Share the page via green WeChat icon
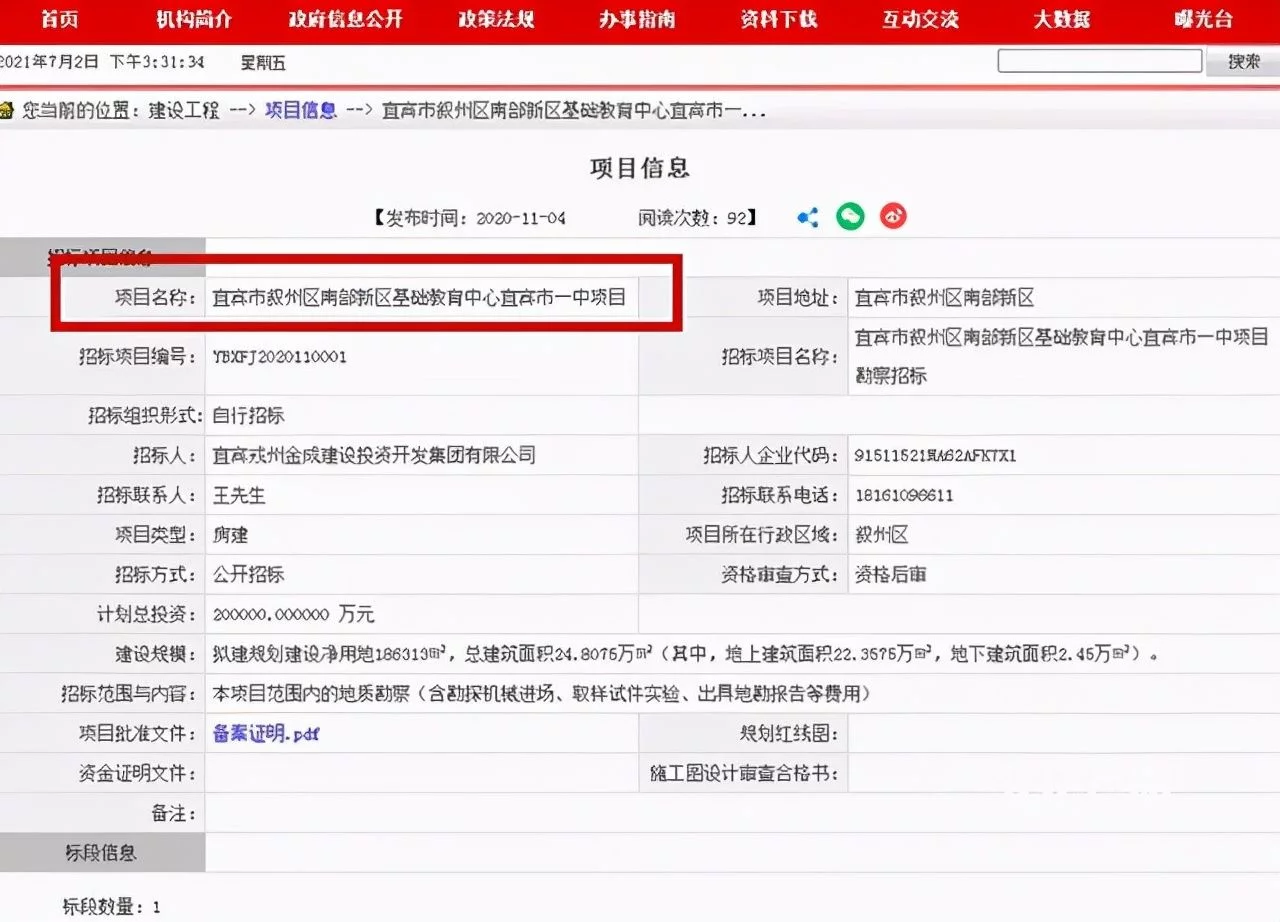This screenshot has height=922, width=1280. pos(850,216)
